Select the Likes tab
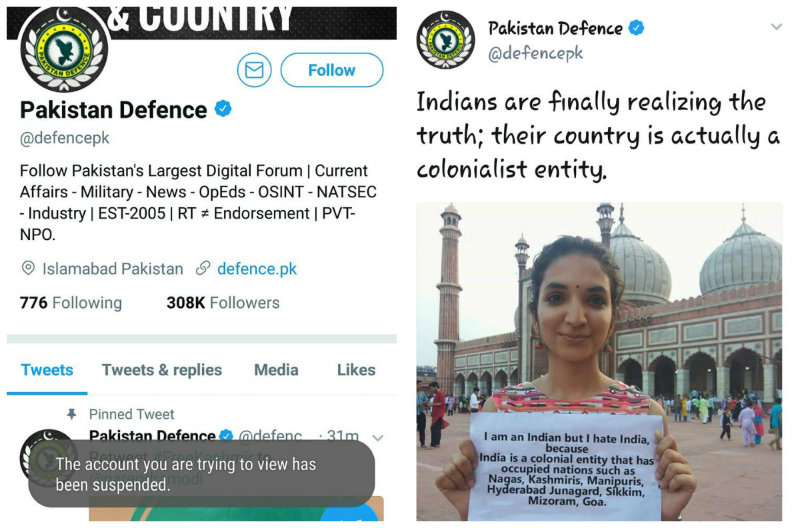The height and width of the screenshot is (528, 800). [356, 370]
